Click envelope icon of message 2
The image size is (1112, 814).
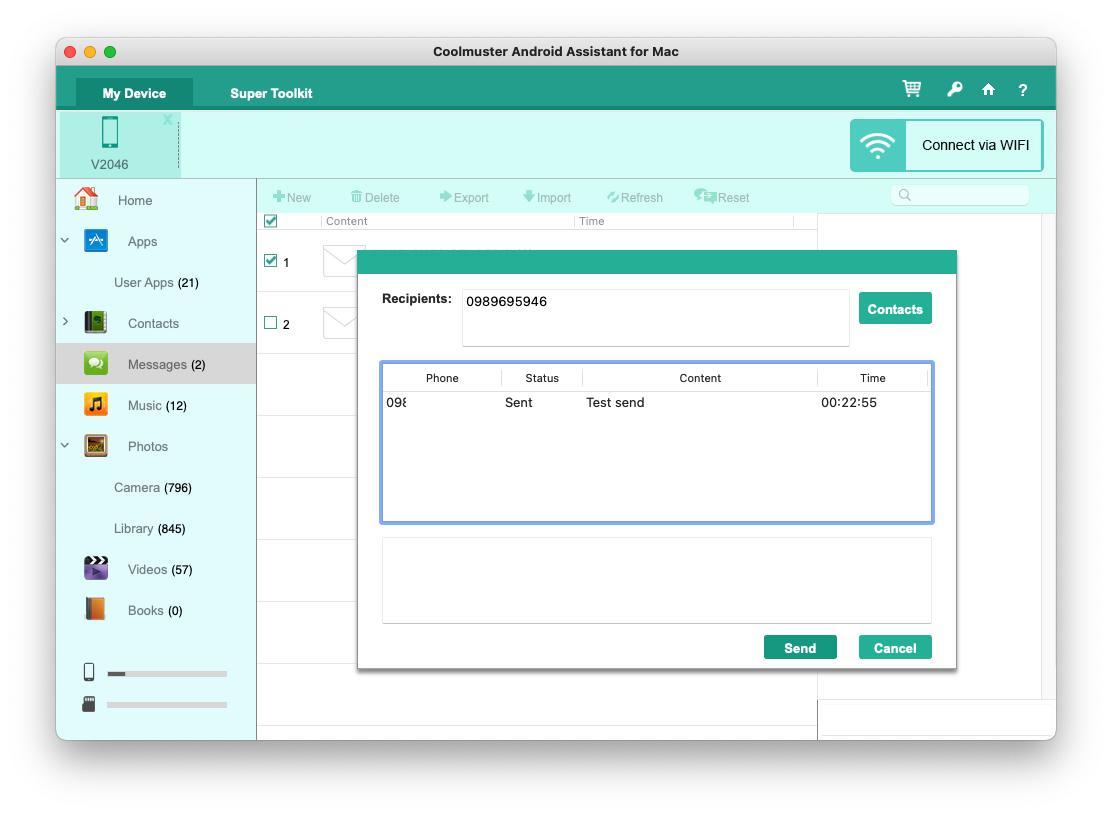tap(340, 323)
